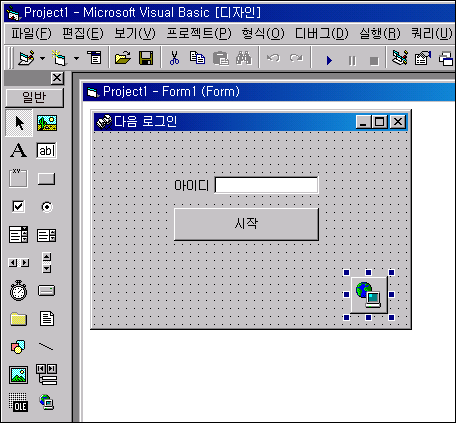Open the 디버그(D) menu
The image size is (456, 423).
click(x=322, y=33)
